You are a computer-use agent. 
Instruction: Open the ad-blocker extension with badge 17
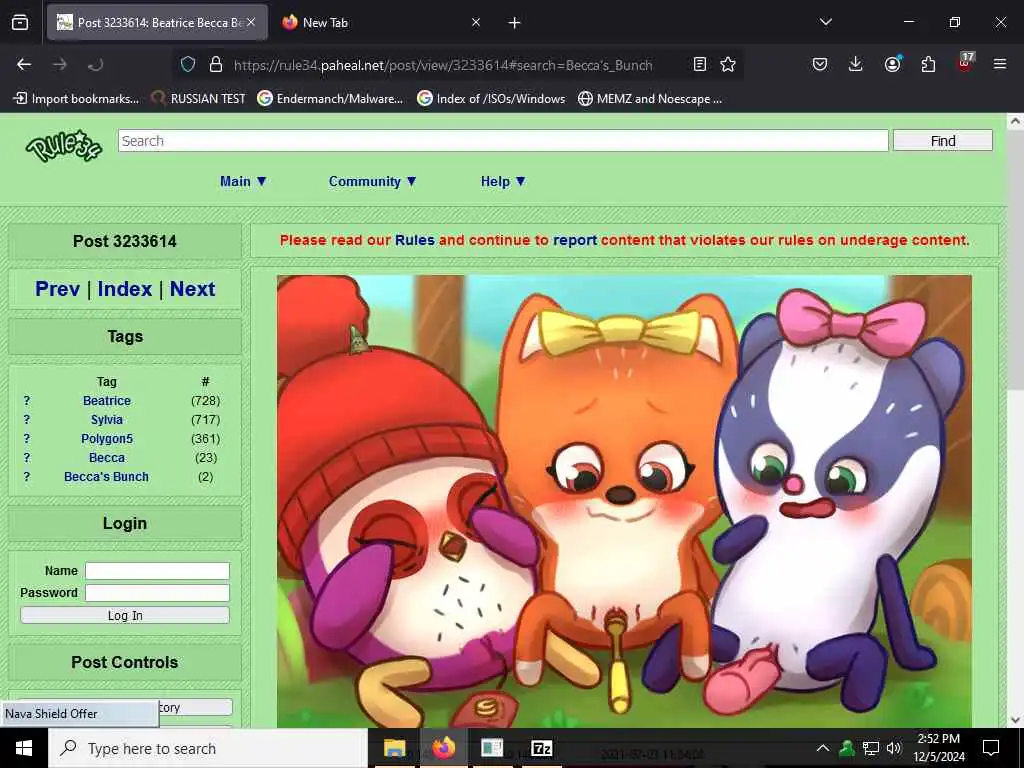(x=965, y=63)
